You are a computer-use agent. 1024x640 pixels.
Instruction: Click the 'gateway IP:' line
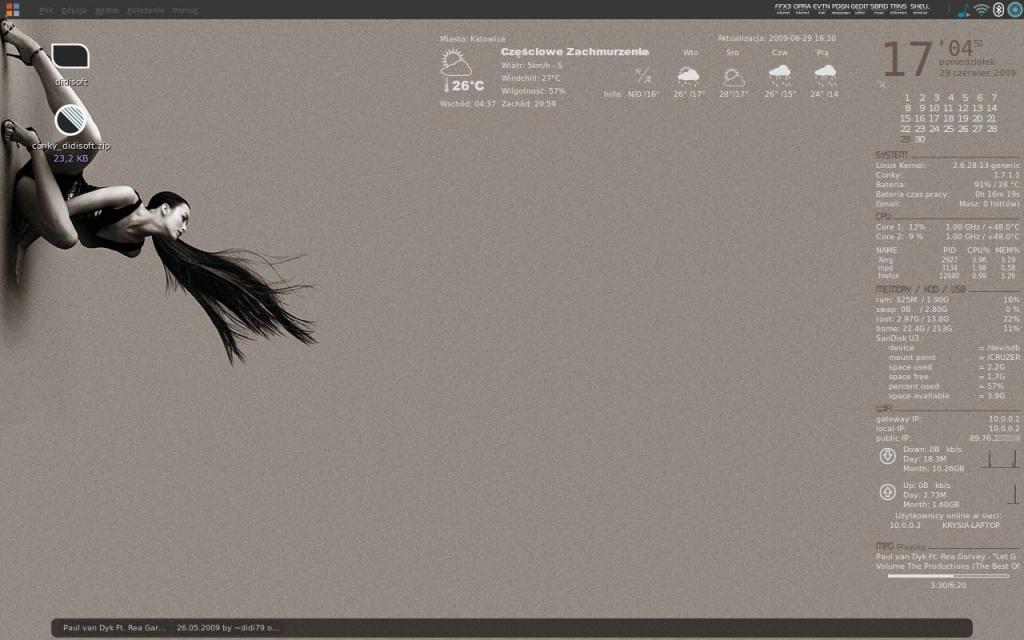(x=948, y=419)
